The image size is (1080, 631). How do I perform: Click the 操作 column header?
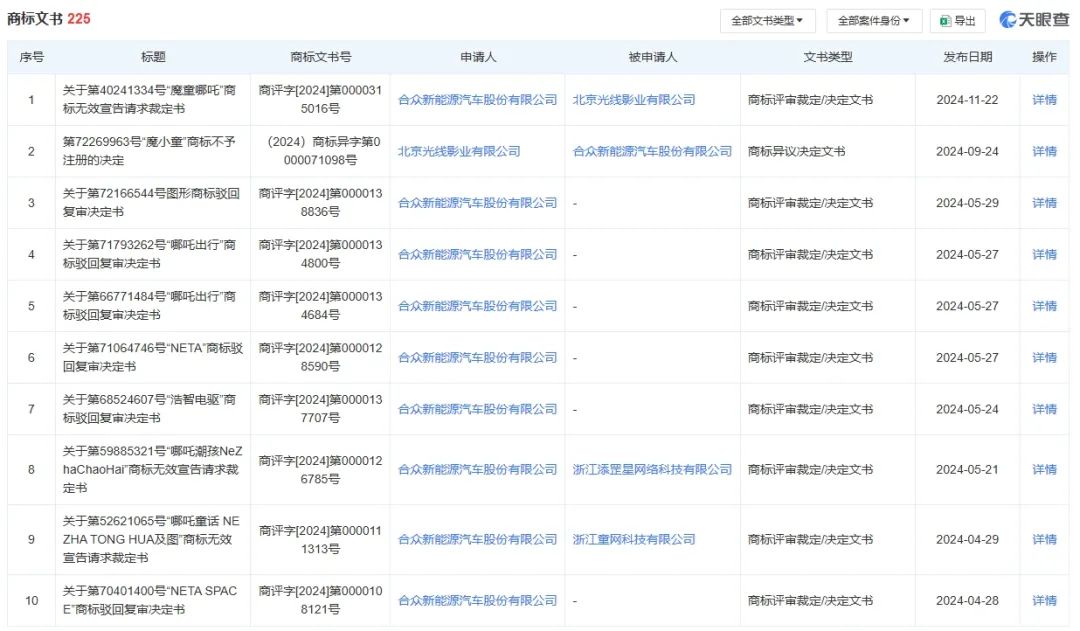pyautogui.click(x=1044, y=57)
